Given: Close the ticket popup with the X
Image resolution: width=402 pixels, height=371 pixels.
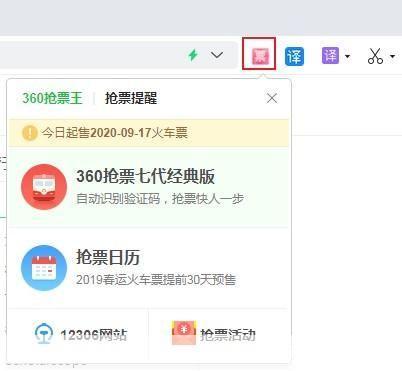Looking at the screenshot, I should tap(272, 98).
